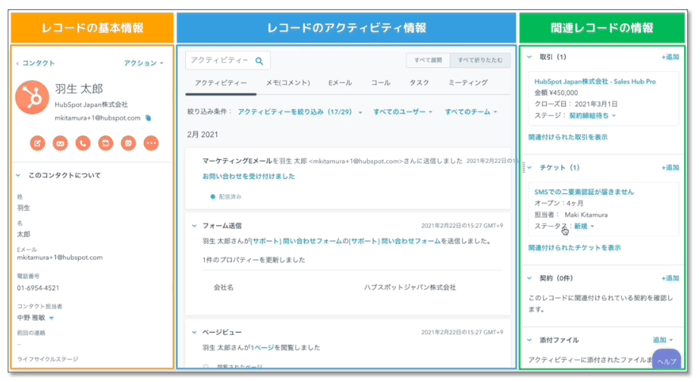Collapse the 取引 (1) section

click(x=529, y=57)
